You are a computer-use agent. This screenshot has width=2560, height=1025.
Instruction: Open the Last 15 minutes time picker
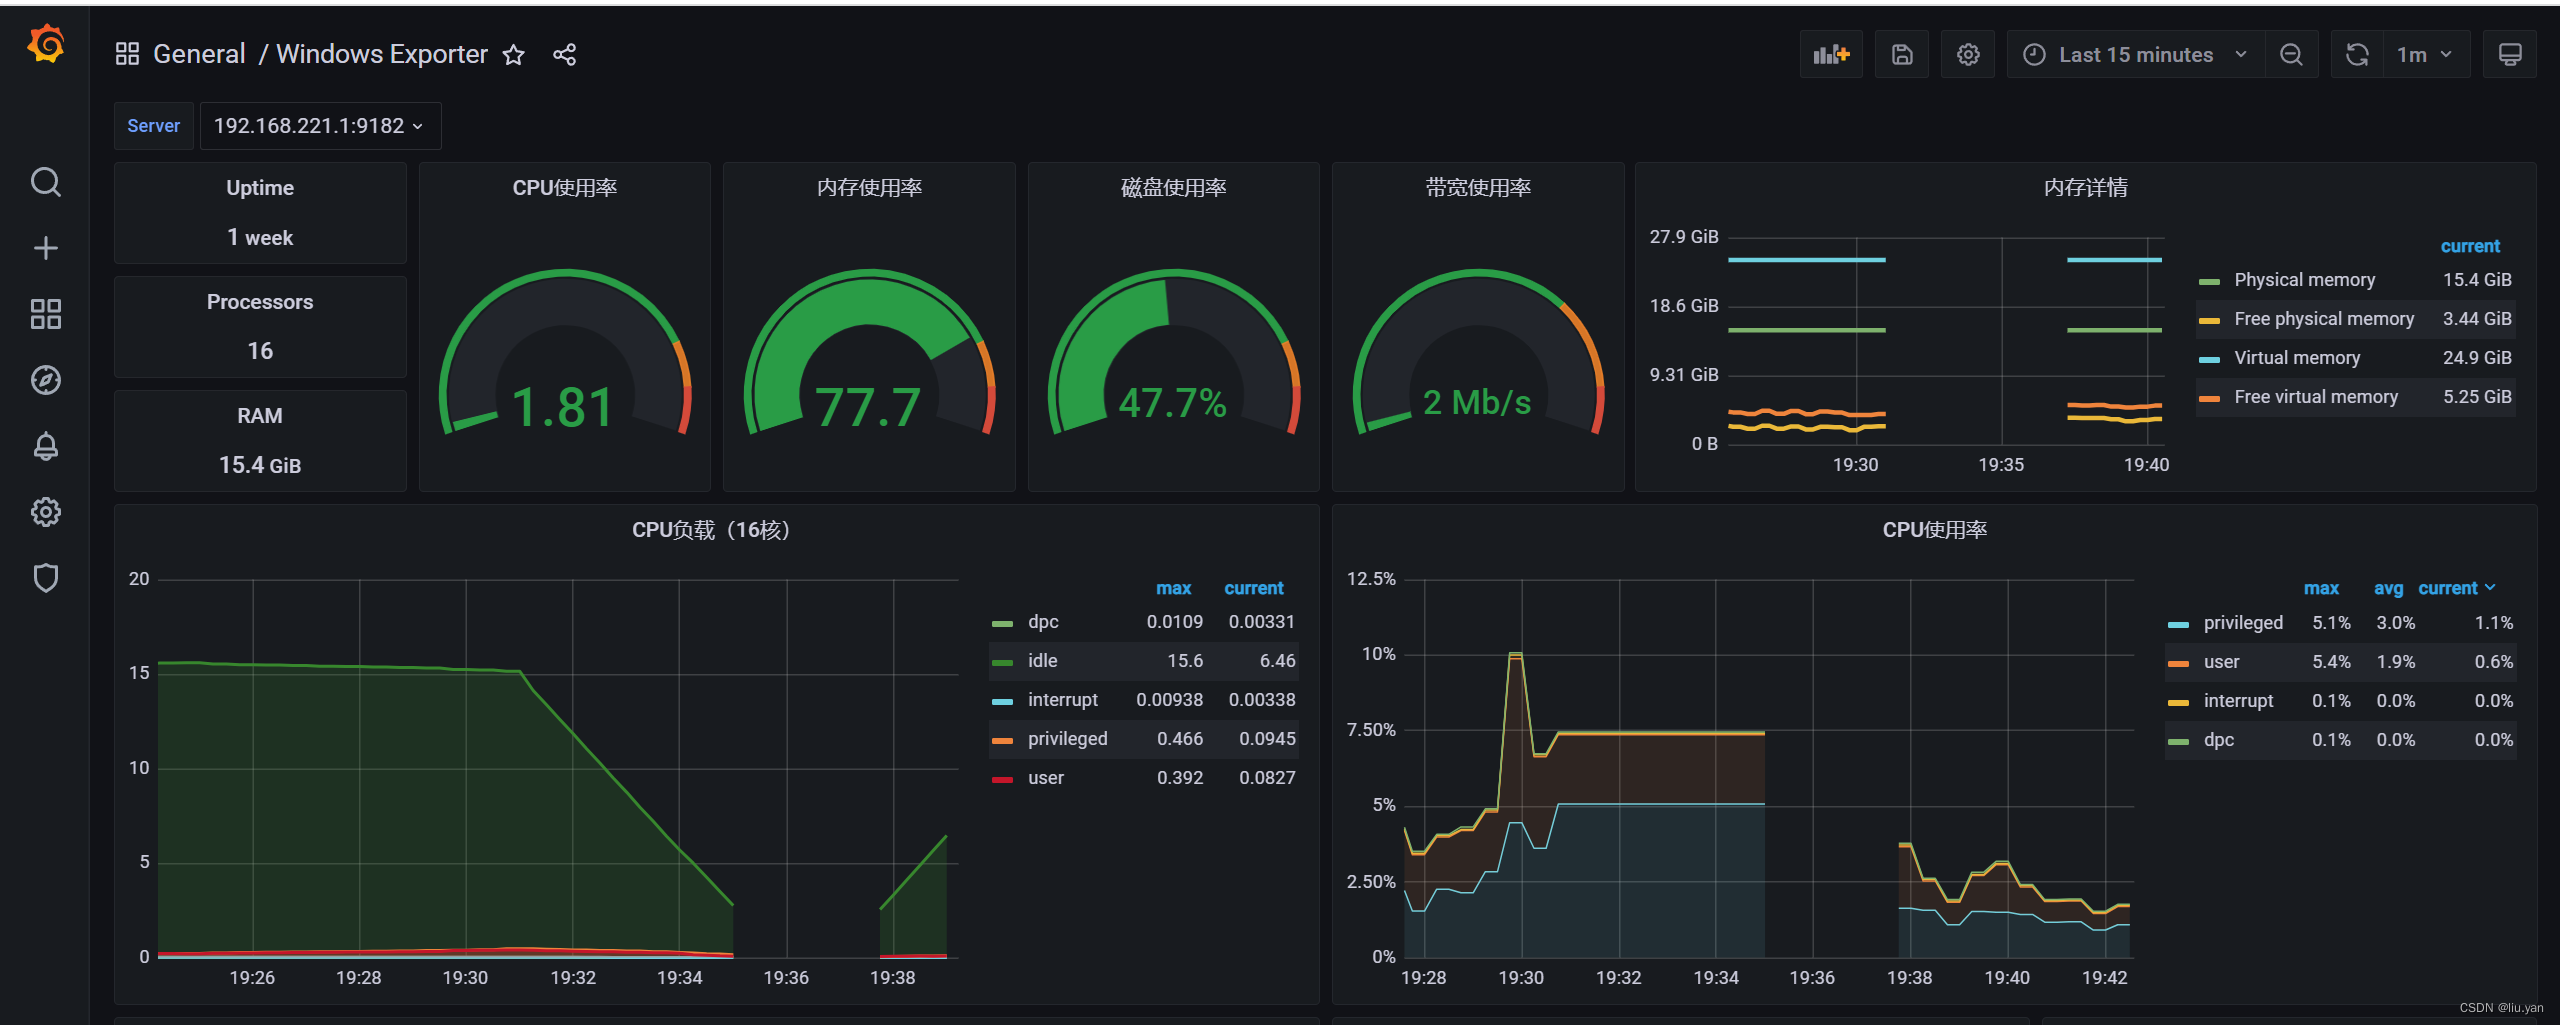tap(2135, 55)
